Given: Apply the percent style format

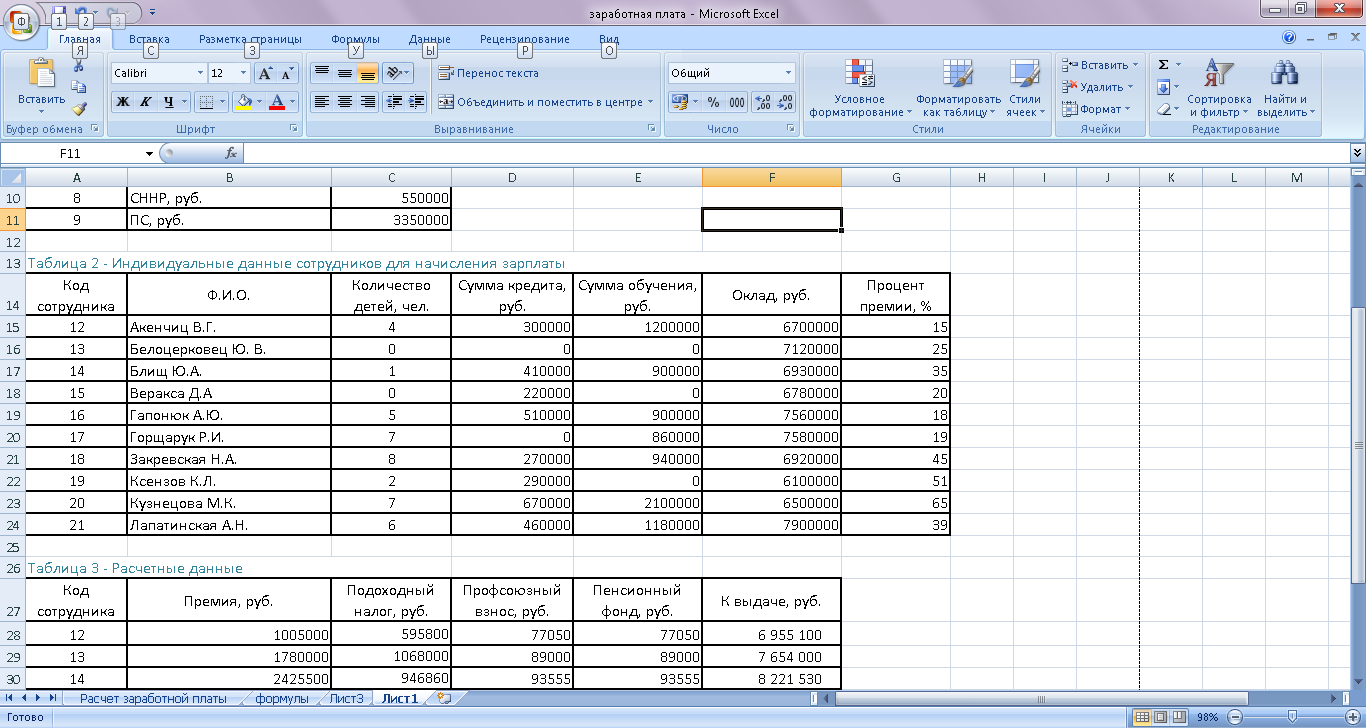Looking at the screenshot, I should coord(713,102).
